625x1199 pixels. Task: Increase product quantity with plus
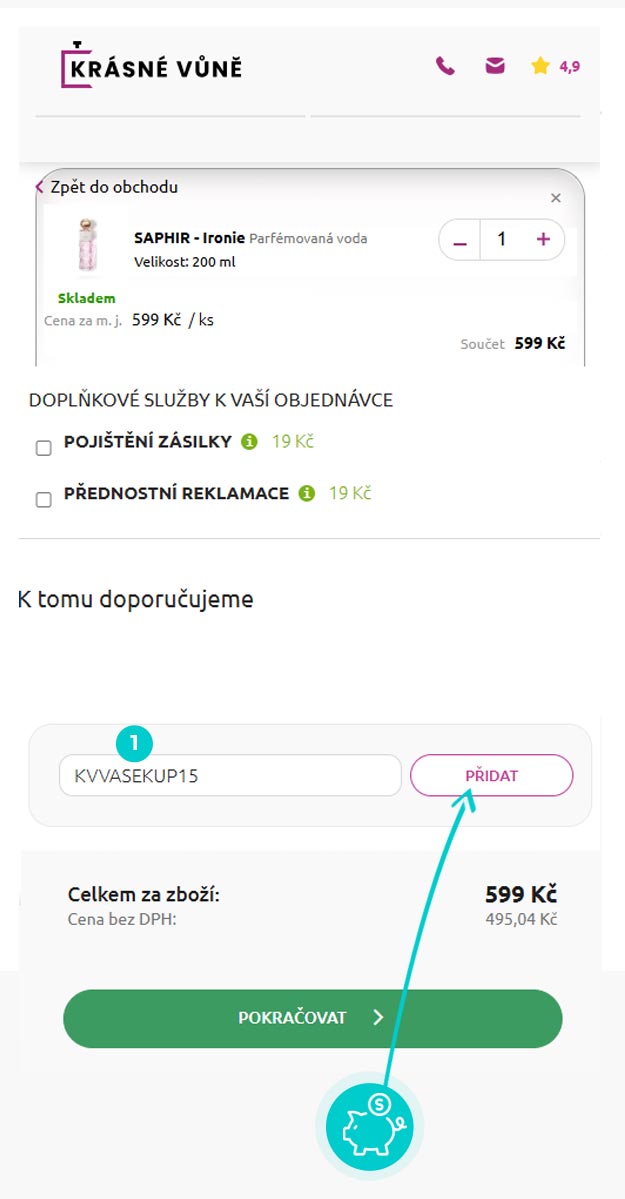click(x=543, y=240)
